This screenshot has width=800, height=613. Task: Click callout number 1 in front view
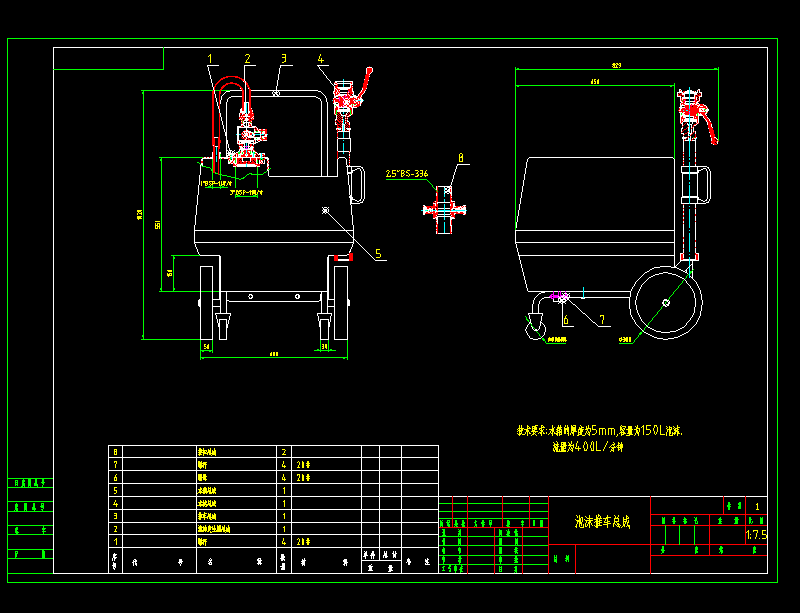[211, 58]
